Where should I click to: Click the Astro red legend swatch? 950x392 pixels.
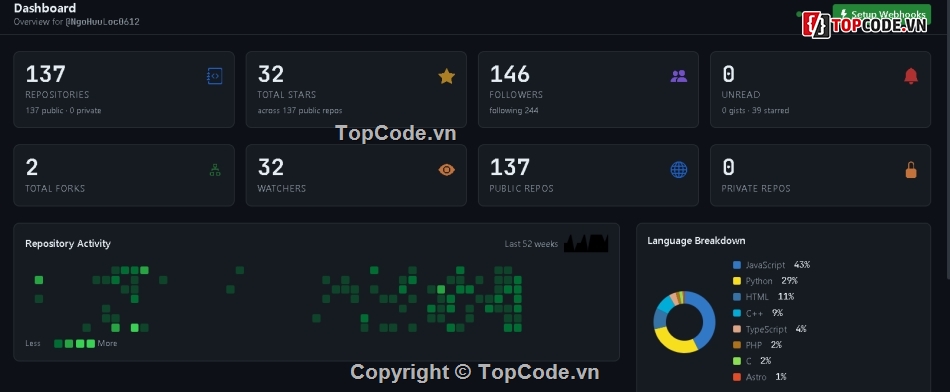pos(737,377)
